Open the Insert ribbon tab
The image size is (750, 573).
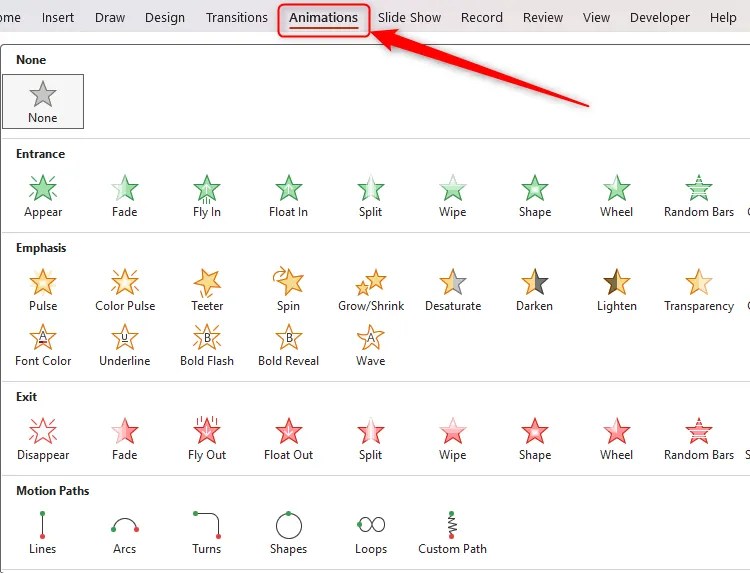pyautogui.click(x=58, y=18)
